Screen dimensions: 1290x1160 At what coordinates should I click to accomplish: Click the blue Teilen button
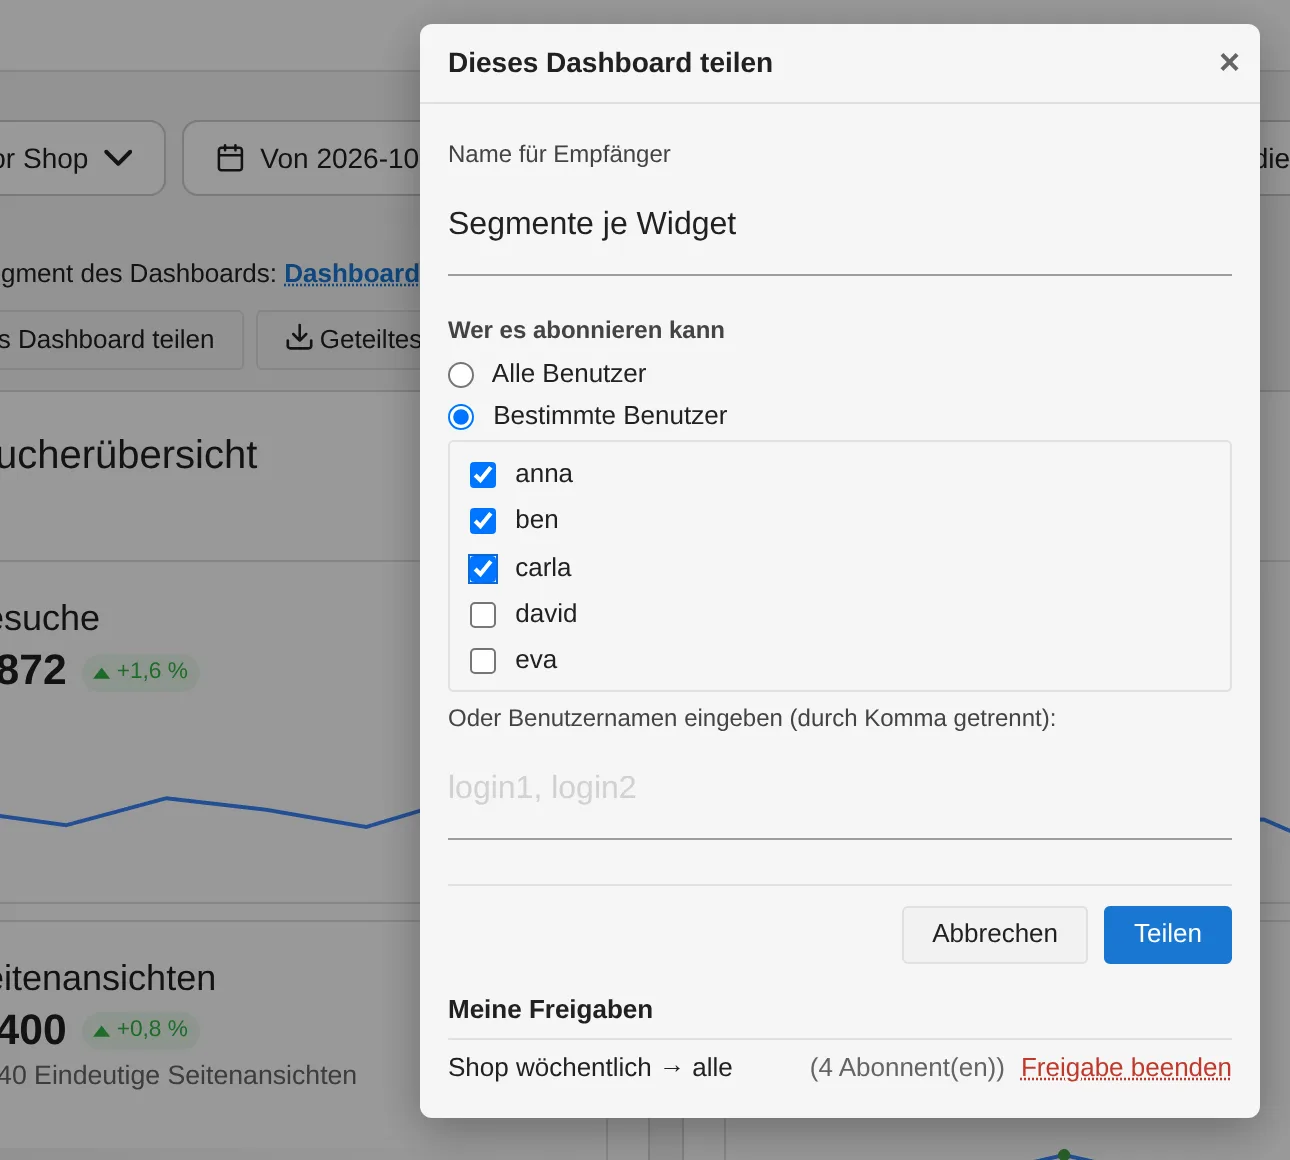tap(1167, 934)
